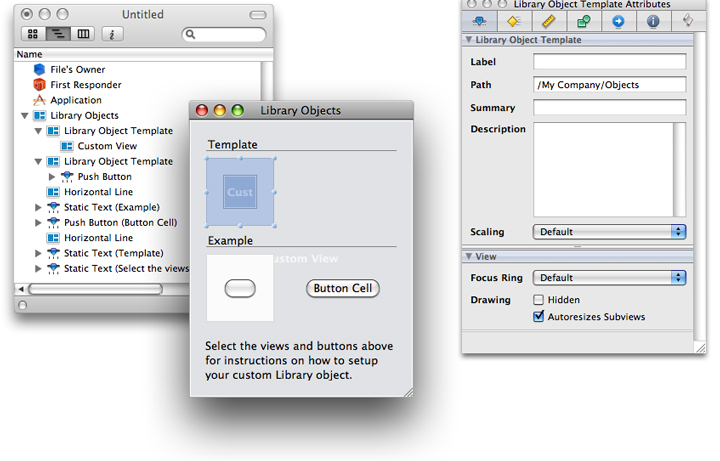Expand Static Text (Select the views row

[x=39, y=268]
